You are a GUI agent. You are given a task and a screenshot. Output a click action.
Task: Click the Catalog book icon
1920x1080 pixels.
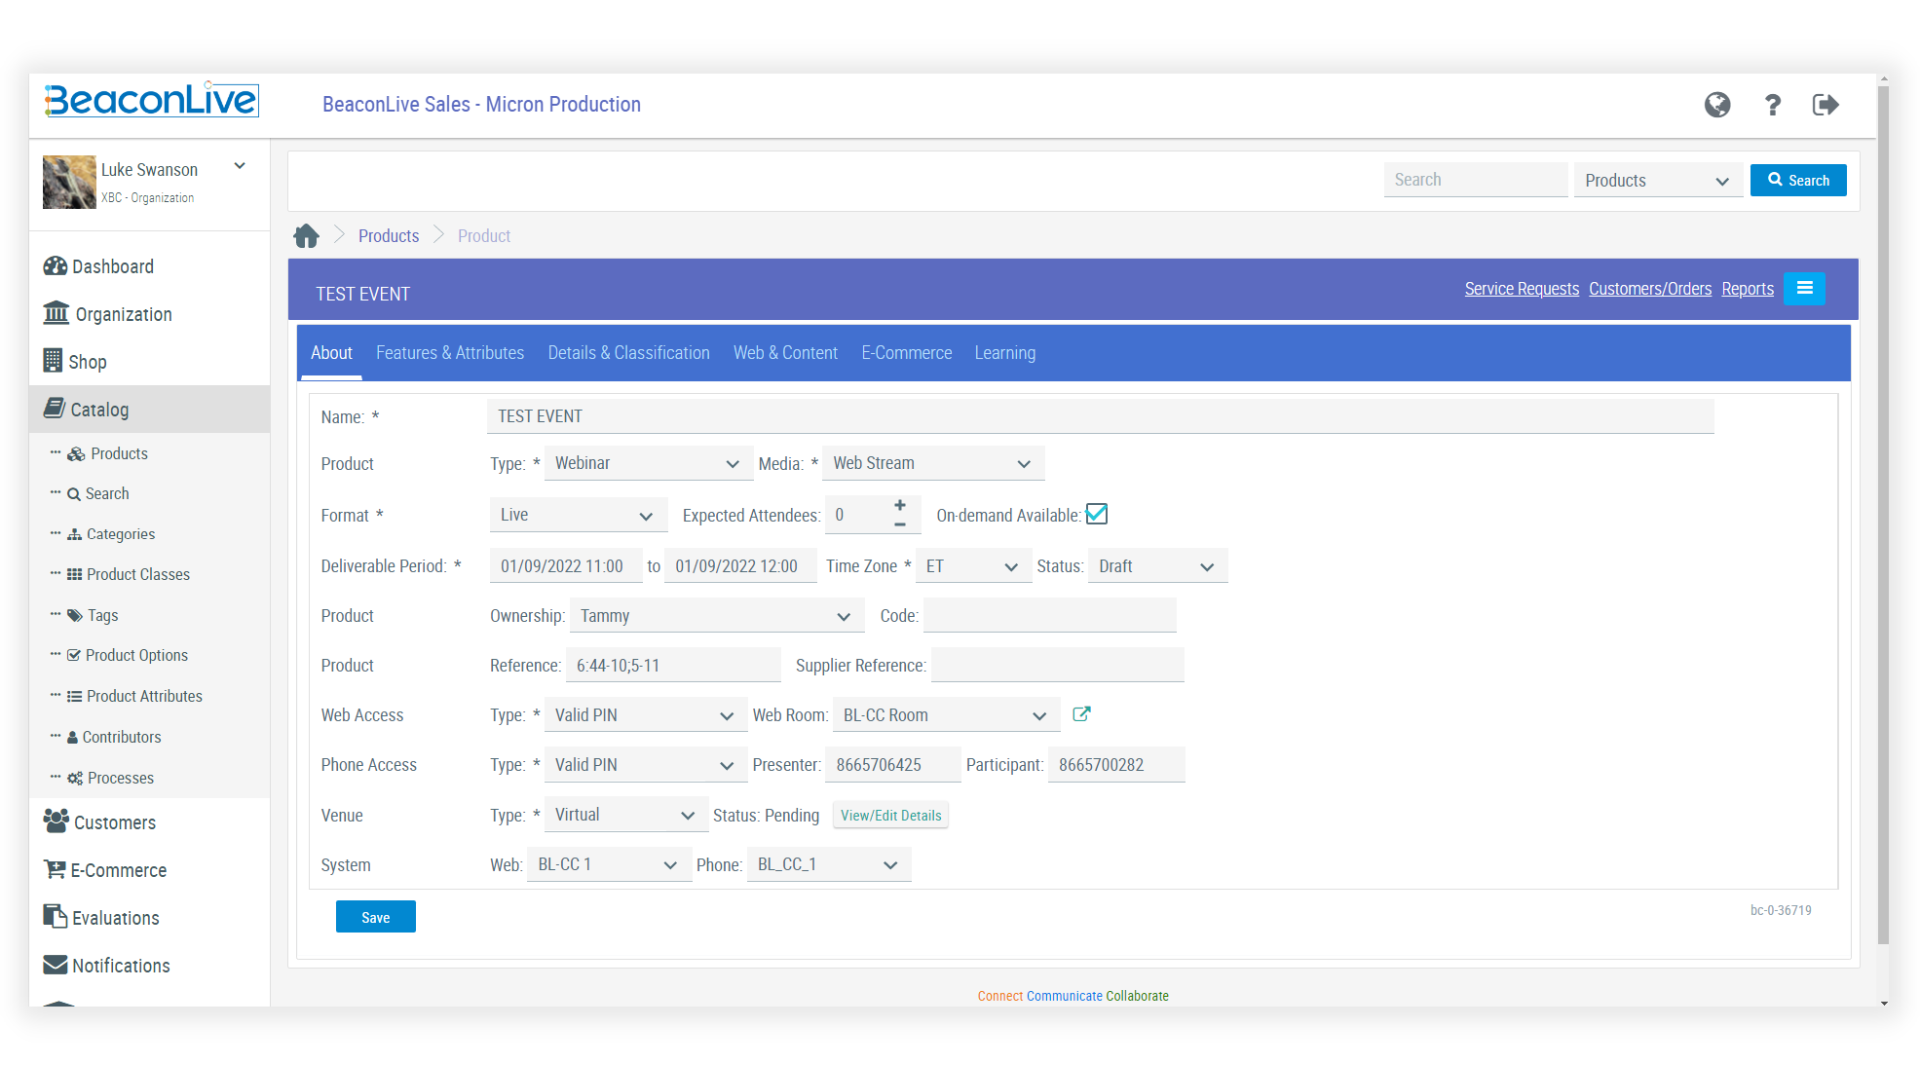click(54, 408)
